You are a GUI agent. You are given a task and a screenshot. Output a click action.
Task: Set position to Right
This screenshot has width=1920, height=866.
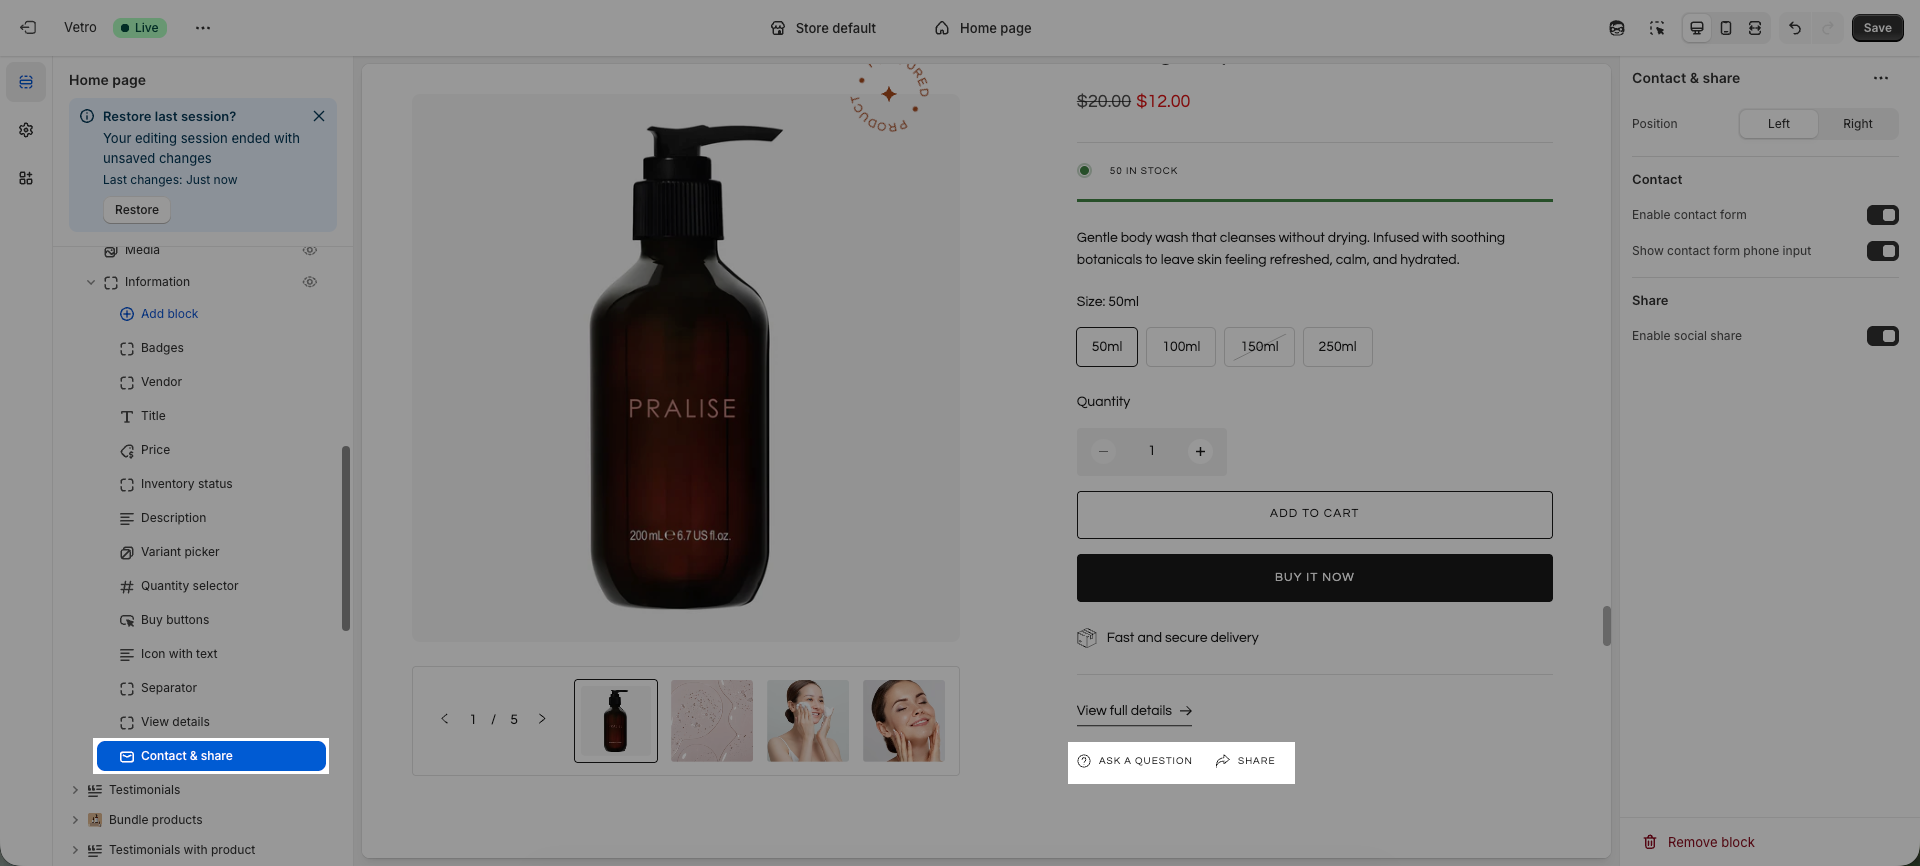[1857, 124]
